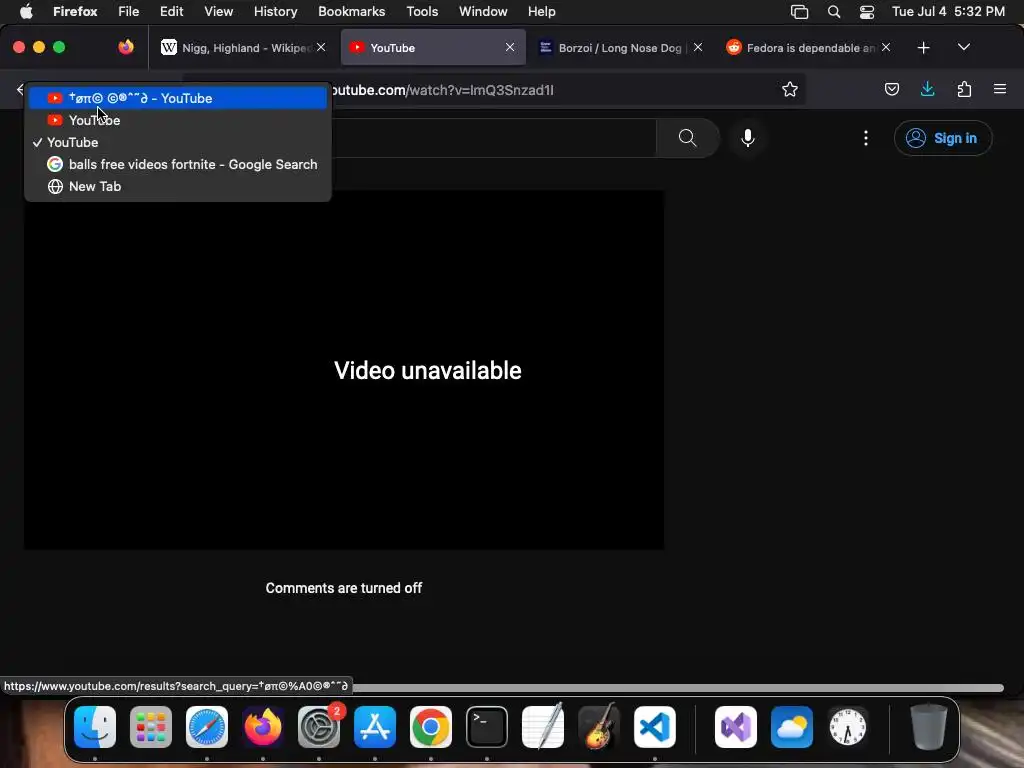This screenshot has height=768, width=1024.
Task: Open a new tab with plus icon
Action: point(923,48)
